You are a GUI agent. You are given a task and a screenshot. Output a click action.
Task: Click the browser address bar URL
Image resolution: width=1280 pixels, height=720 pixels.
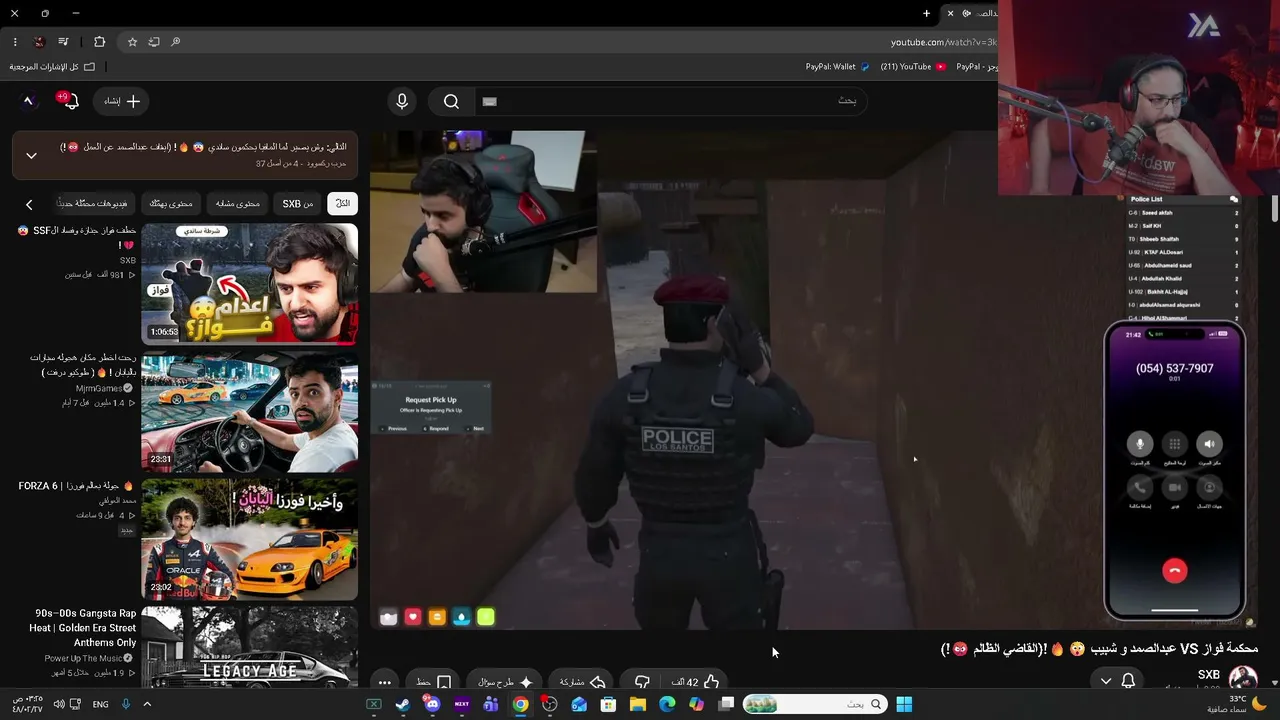coord(943,42)
